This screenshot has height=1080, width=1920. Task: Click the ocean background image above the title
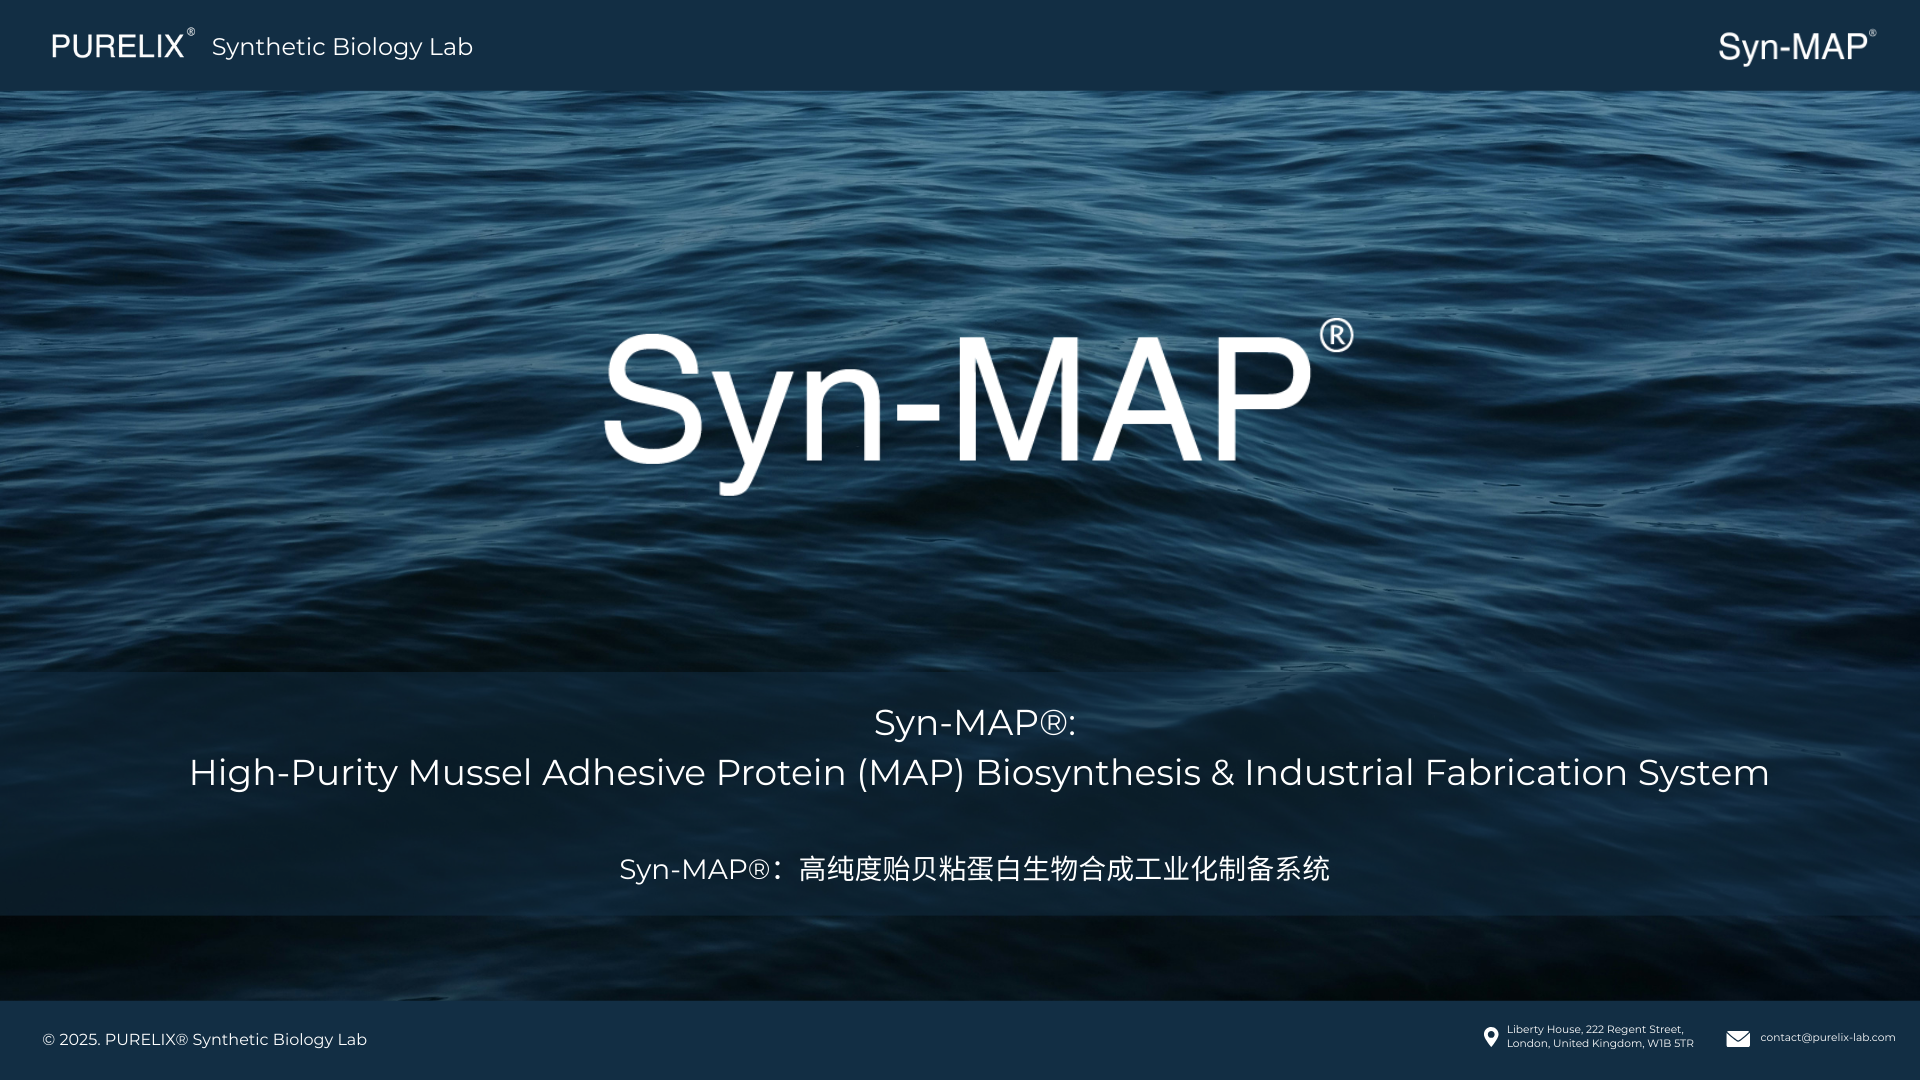[960, 200]
